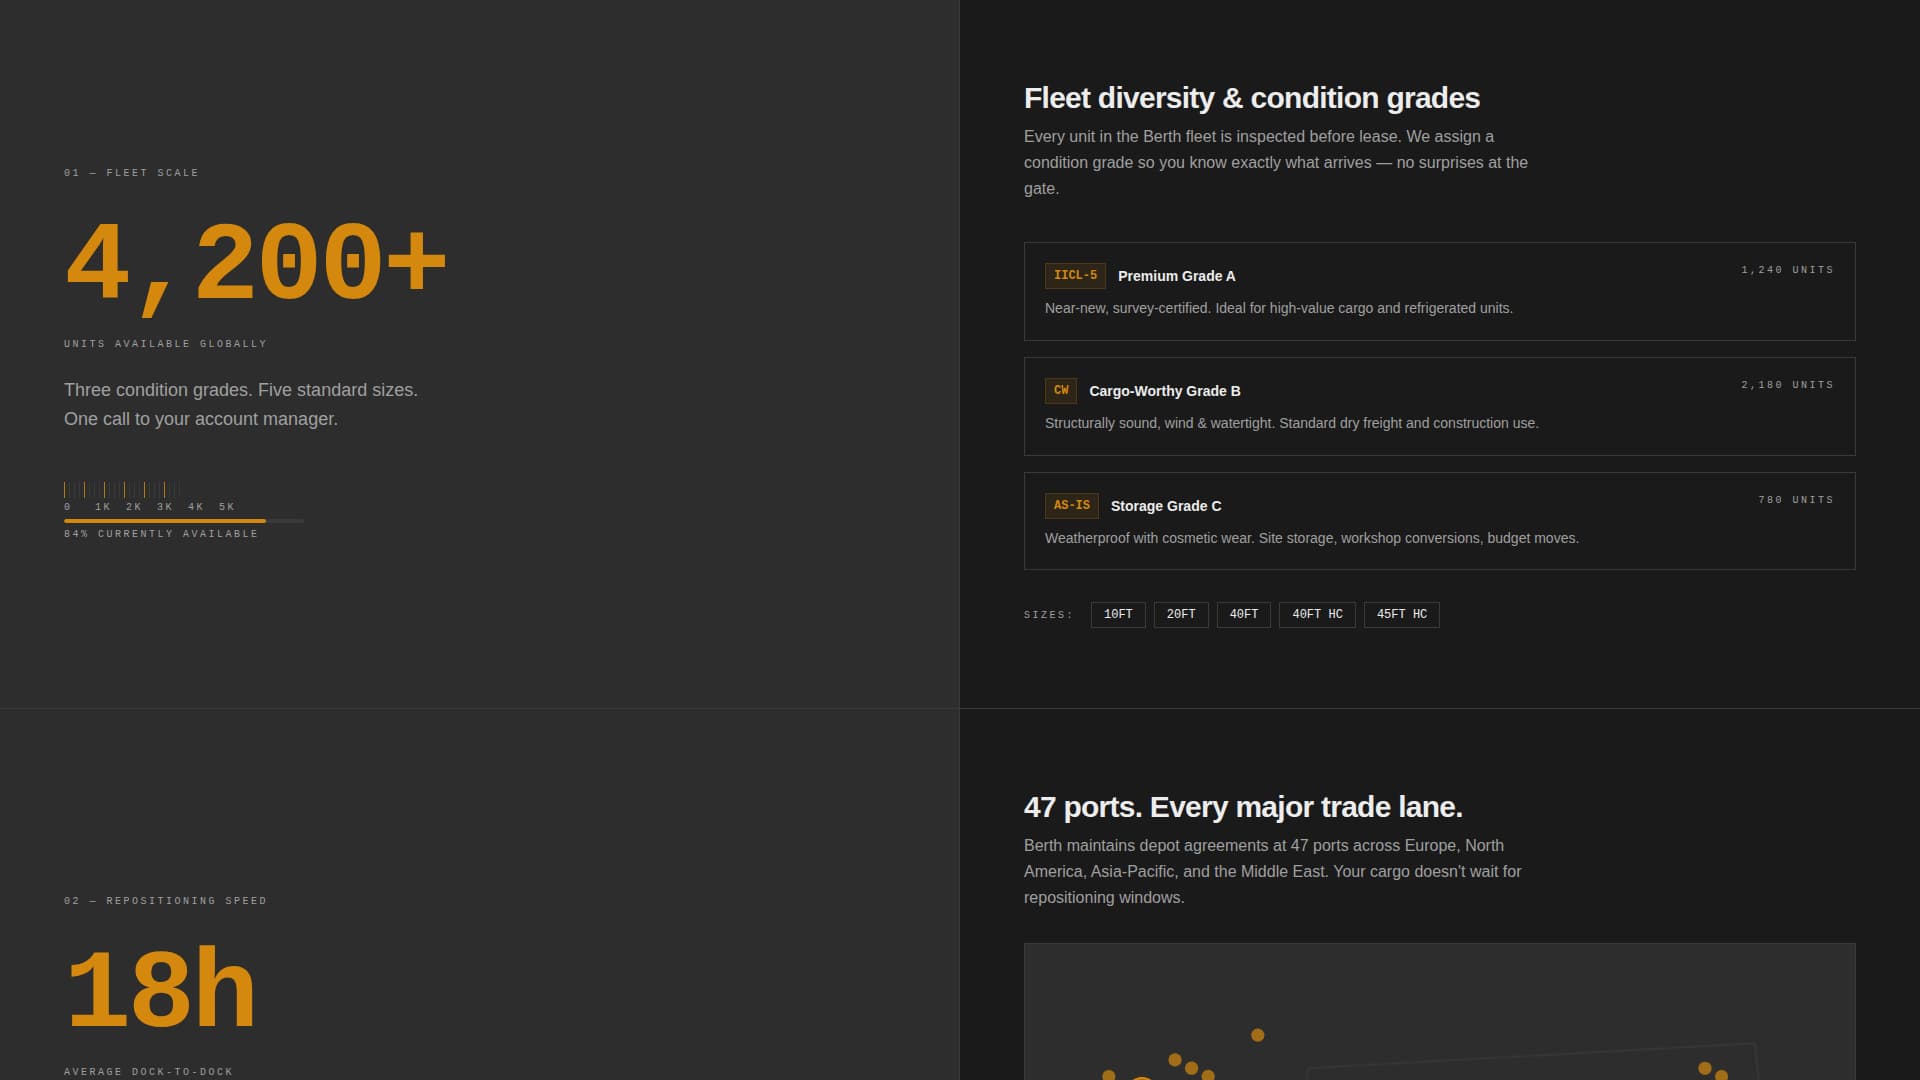Expand the Premium Grade A card

coord(1440,291)
